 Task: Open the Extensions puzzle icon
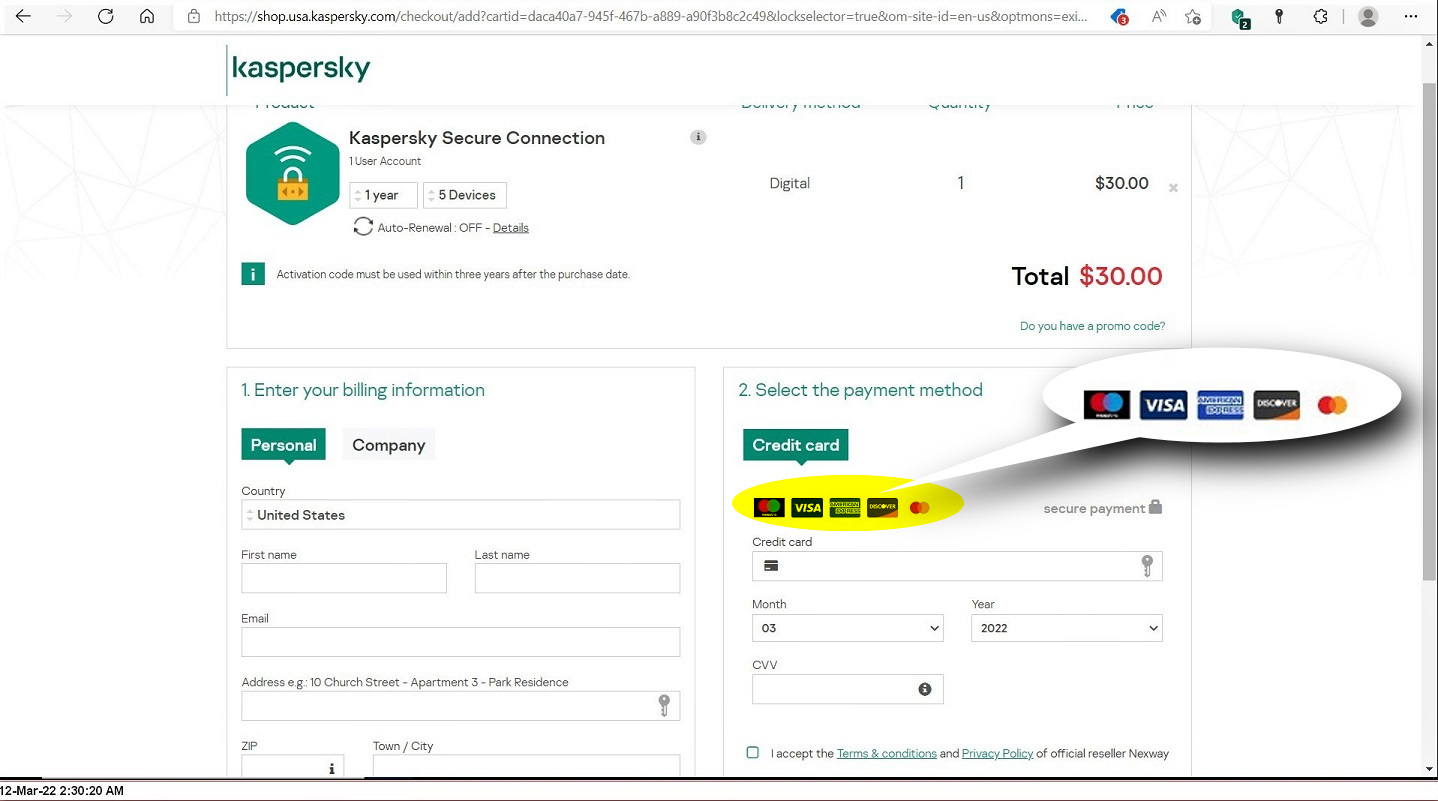coord(1320,16)
